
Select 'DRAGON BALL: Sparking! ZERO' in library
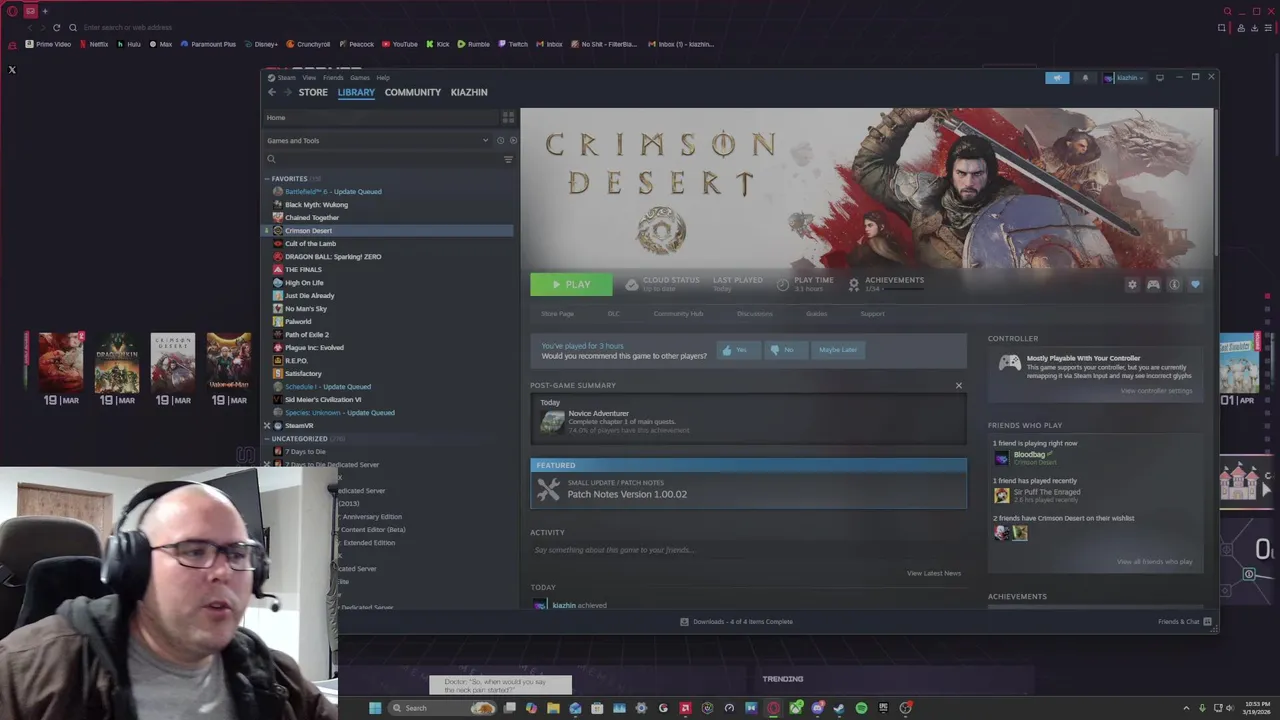pos(333,257)
